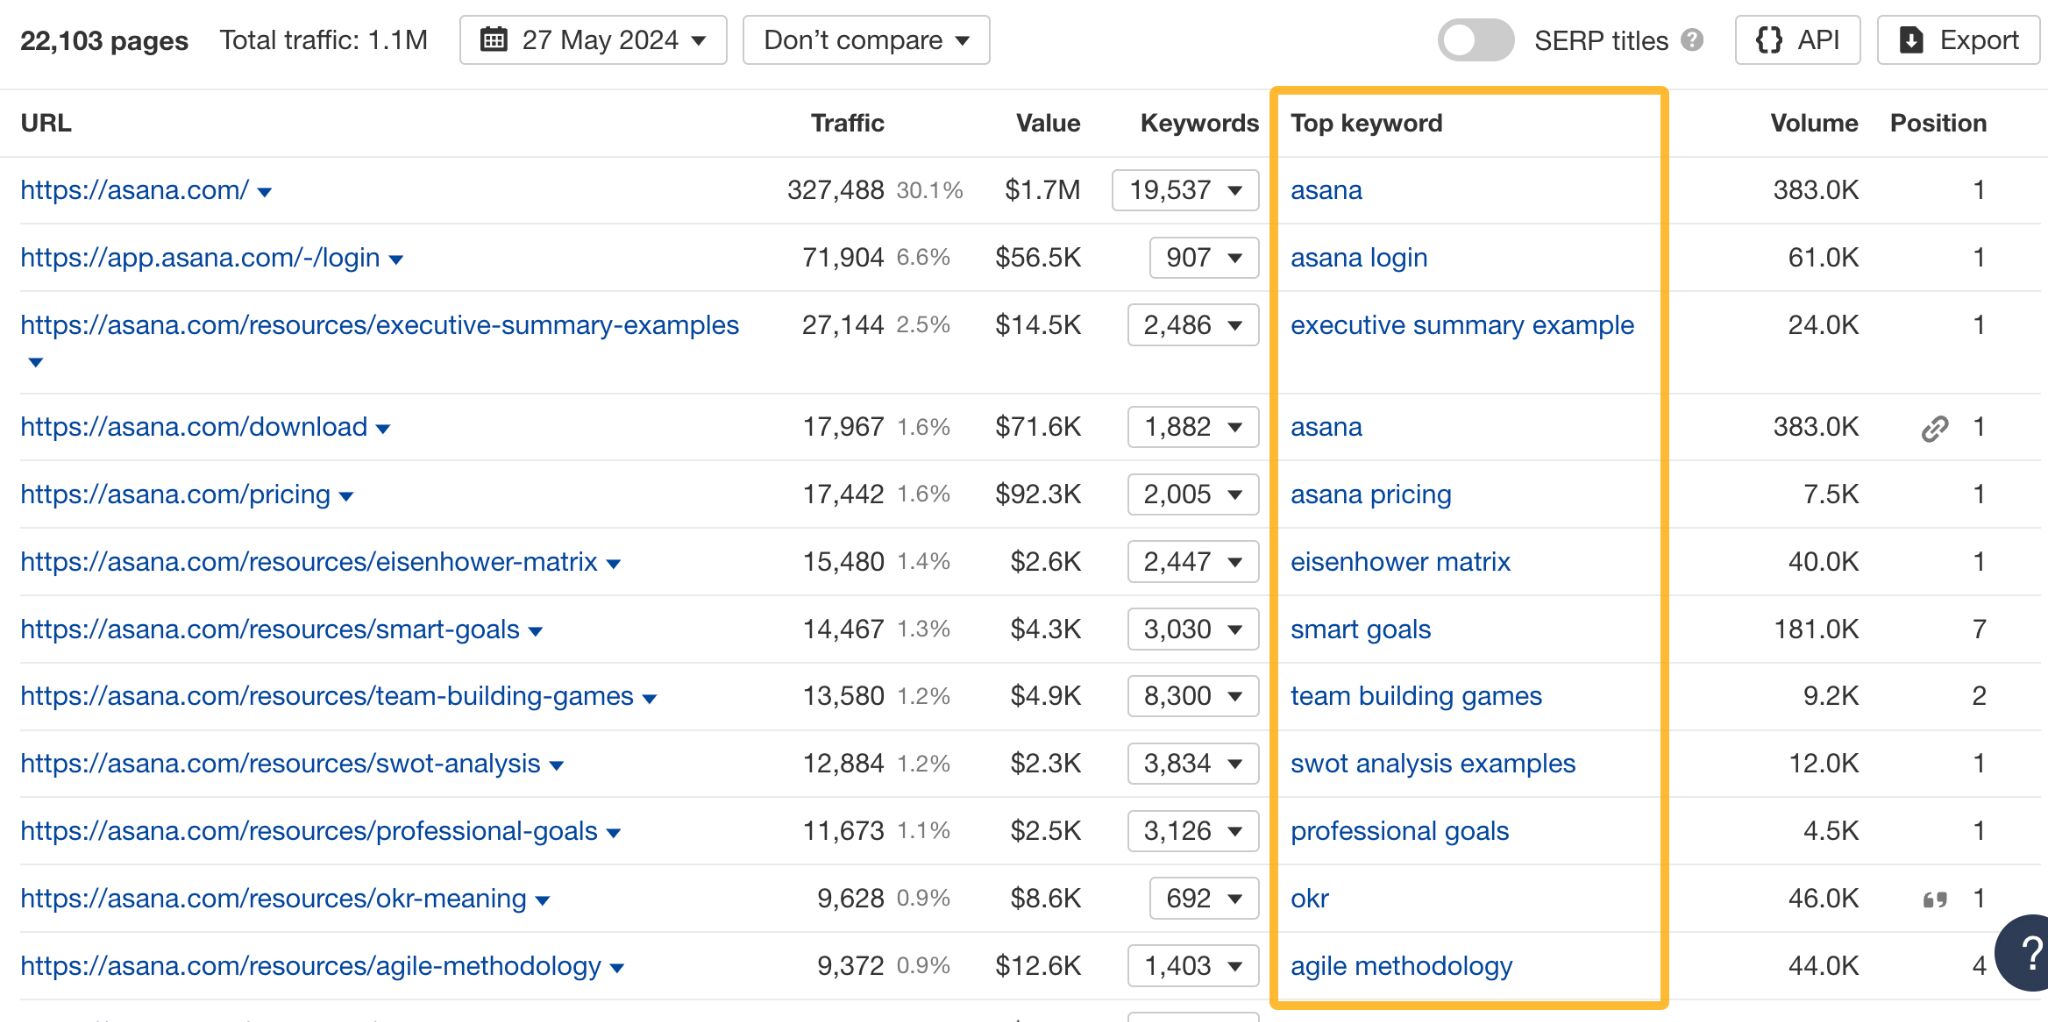Expand the caret next to https://asana.com/
This screenshot has height=1022, width=2048.
tap(265, 191)
